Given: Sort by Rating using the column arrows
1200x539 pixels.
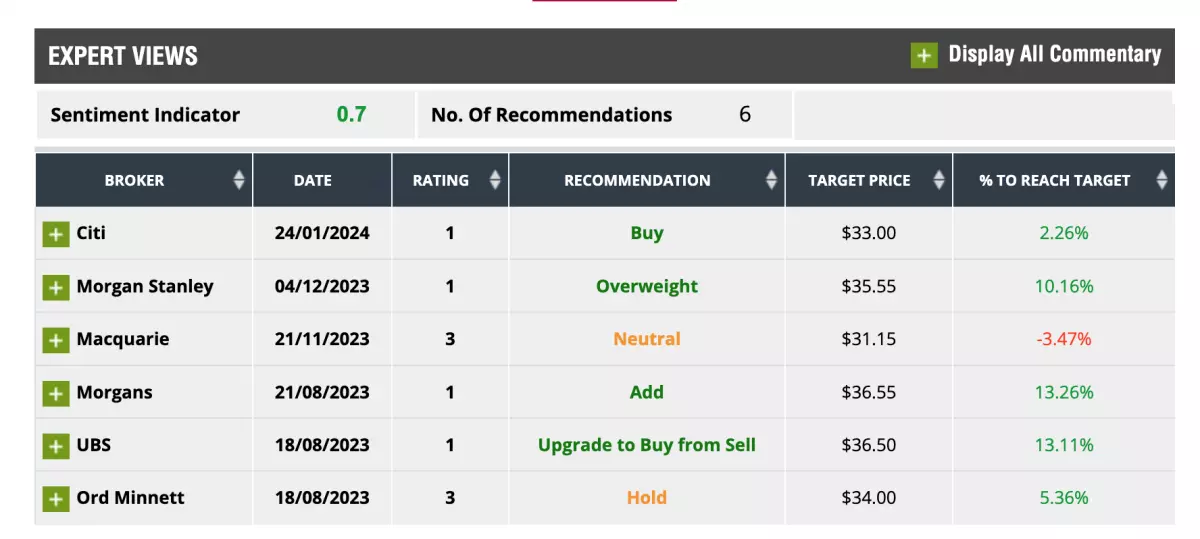Looking at the screenshot, I should 495,180.
